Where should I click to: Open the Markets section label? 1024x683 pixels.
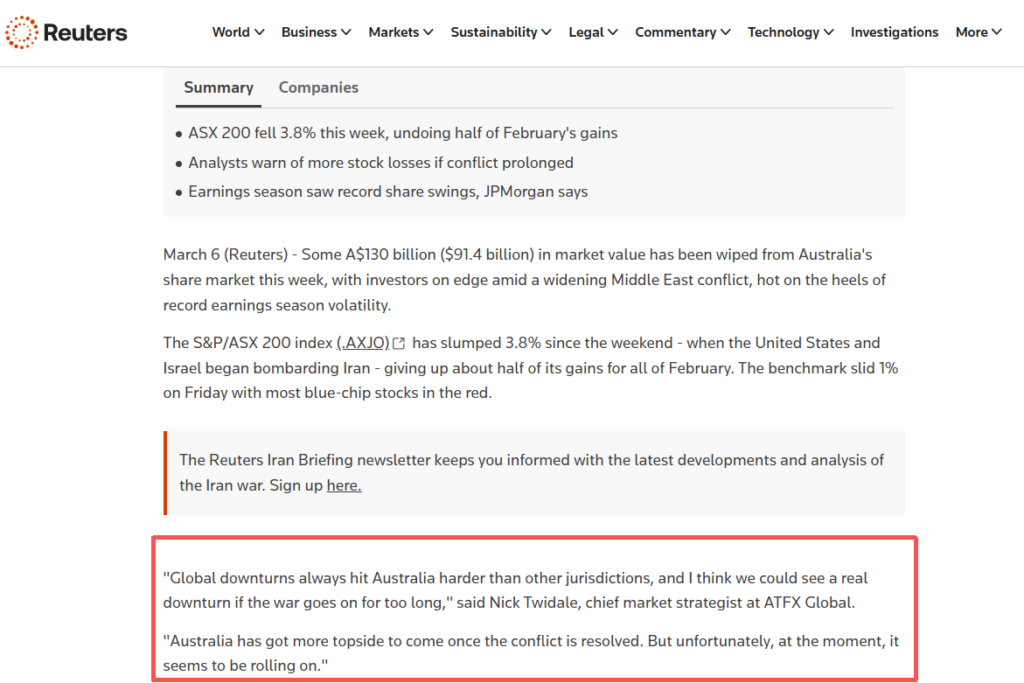click(x=393, y=32)
